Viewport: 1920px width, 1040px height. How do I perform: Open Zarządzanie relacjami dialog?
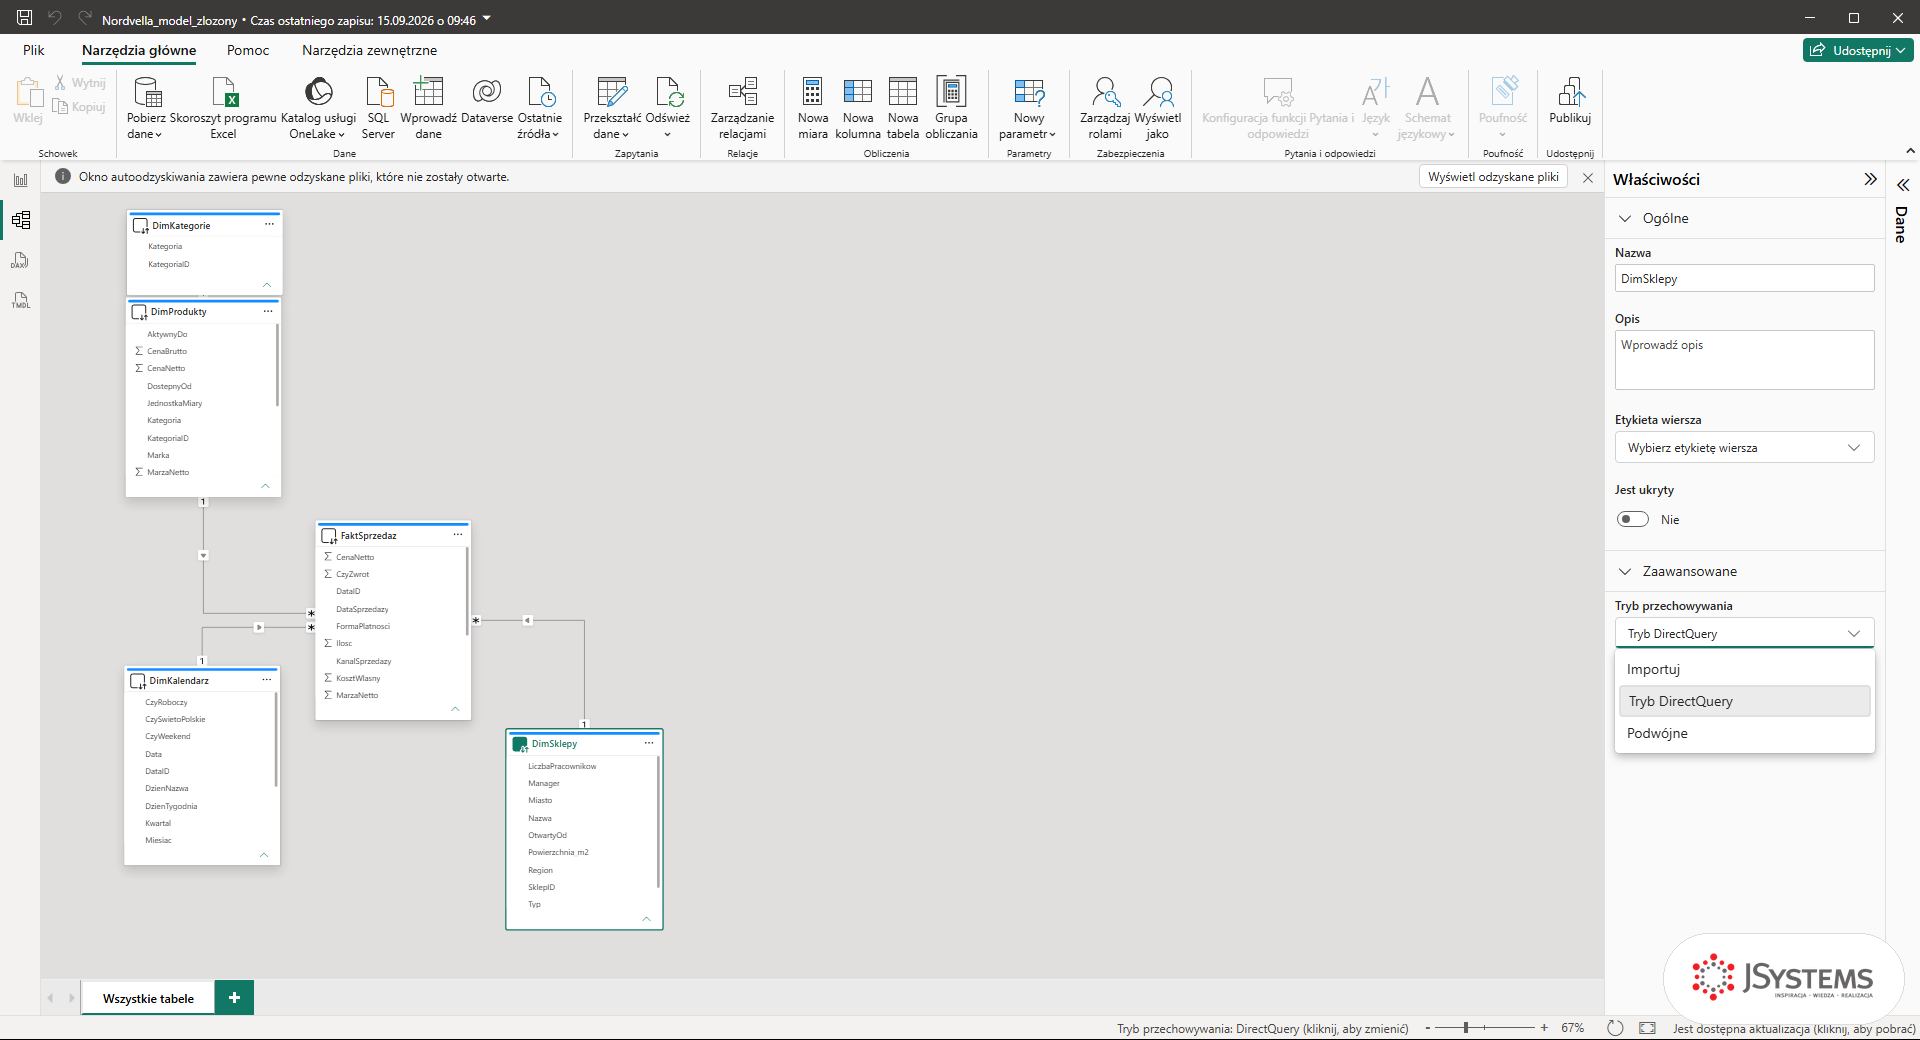tap(742, 108)
